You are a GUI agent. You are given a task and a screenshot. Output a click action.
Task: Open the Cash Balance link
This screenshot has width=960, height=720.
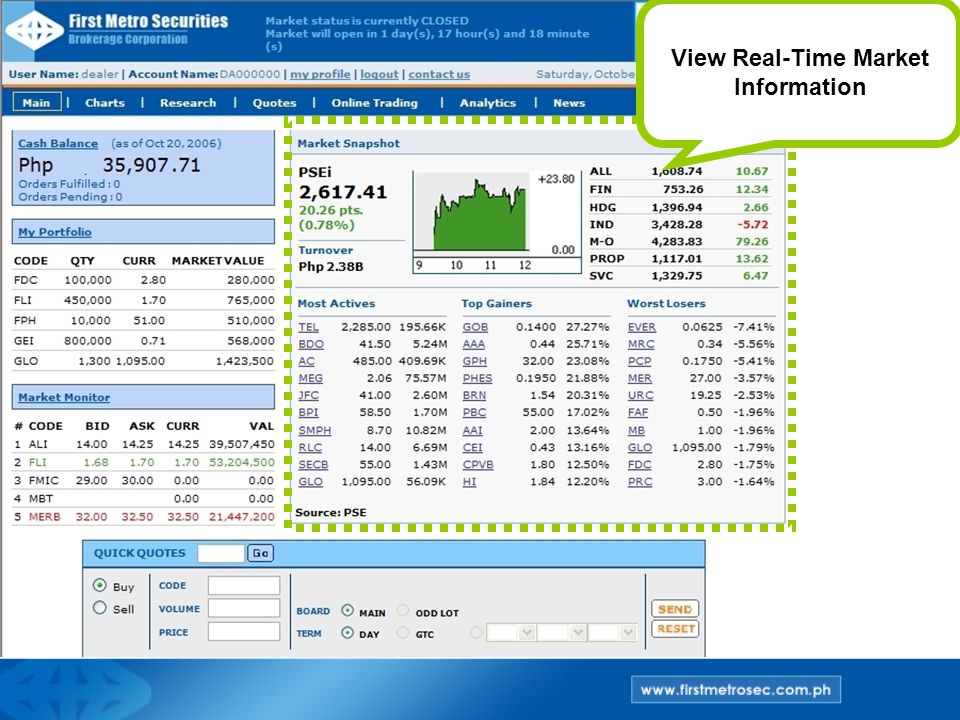point(58,143)
